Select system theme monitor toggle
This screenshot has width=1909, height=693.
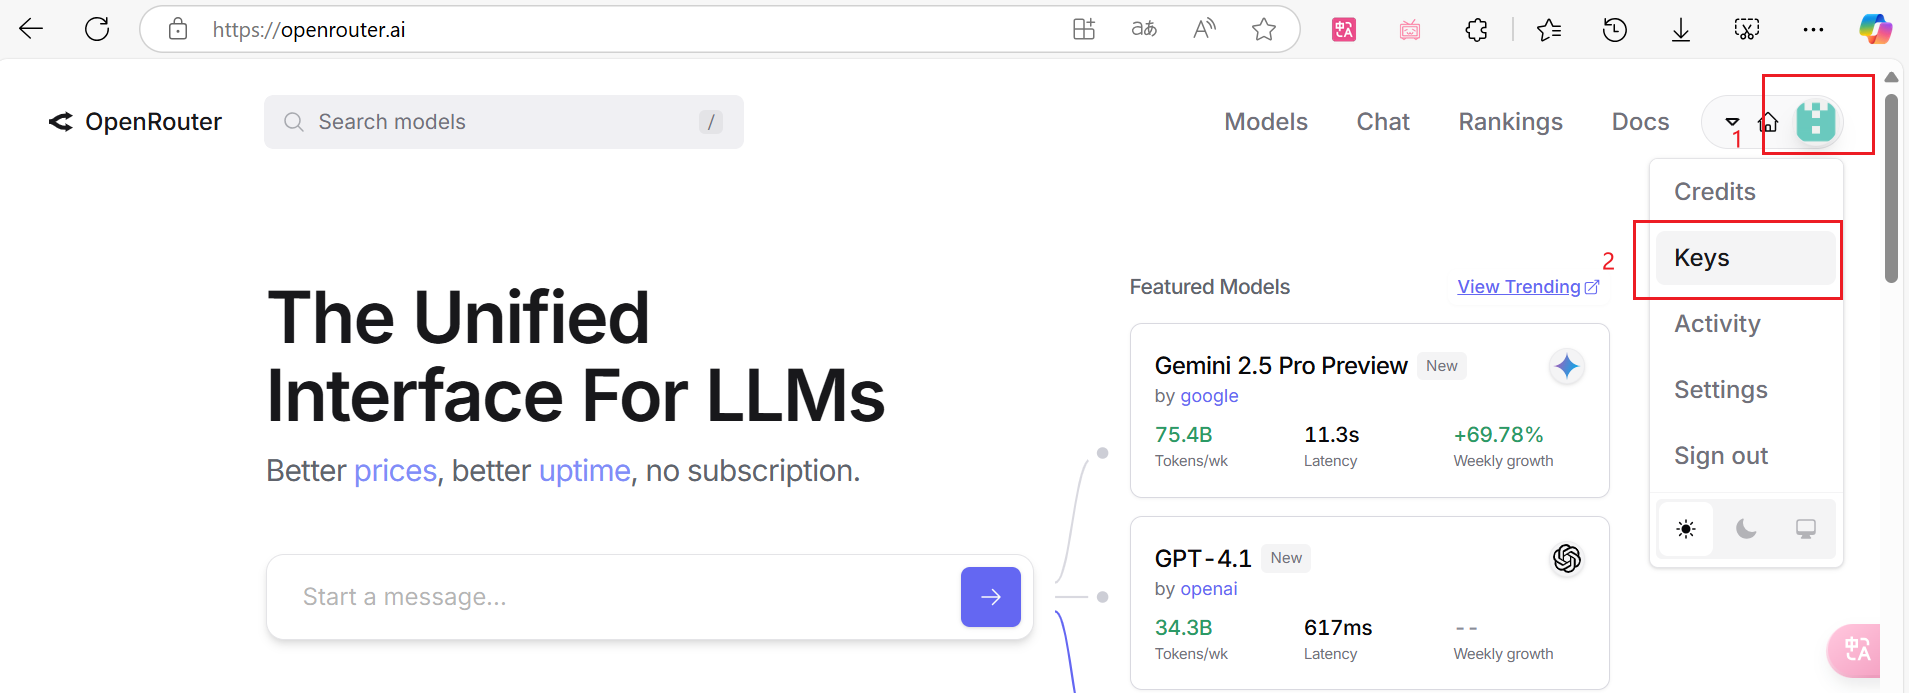click(x=1805, y=529)
